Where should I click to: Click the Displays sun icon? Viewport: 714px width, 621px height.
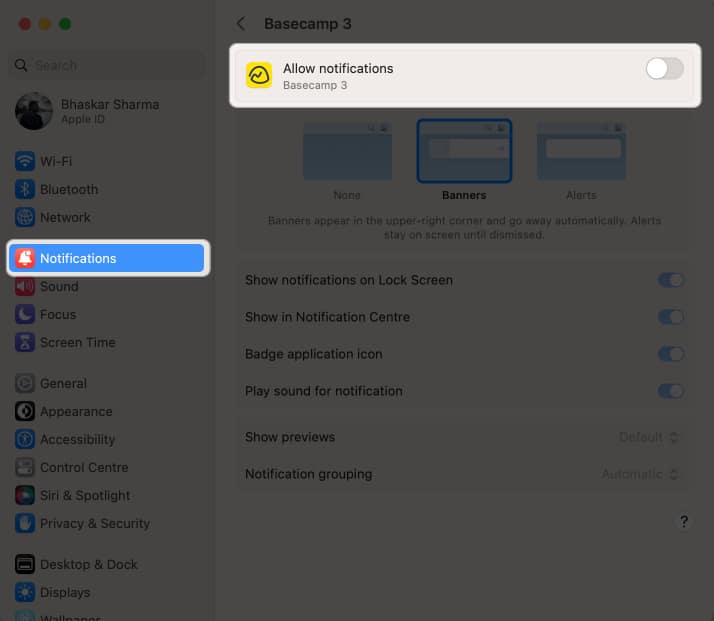pos(25,592)
